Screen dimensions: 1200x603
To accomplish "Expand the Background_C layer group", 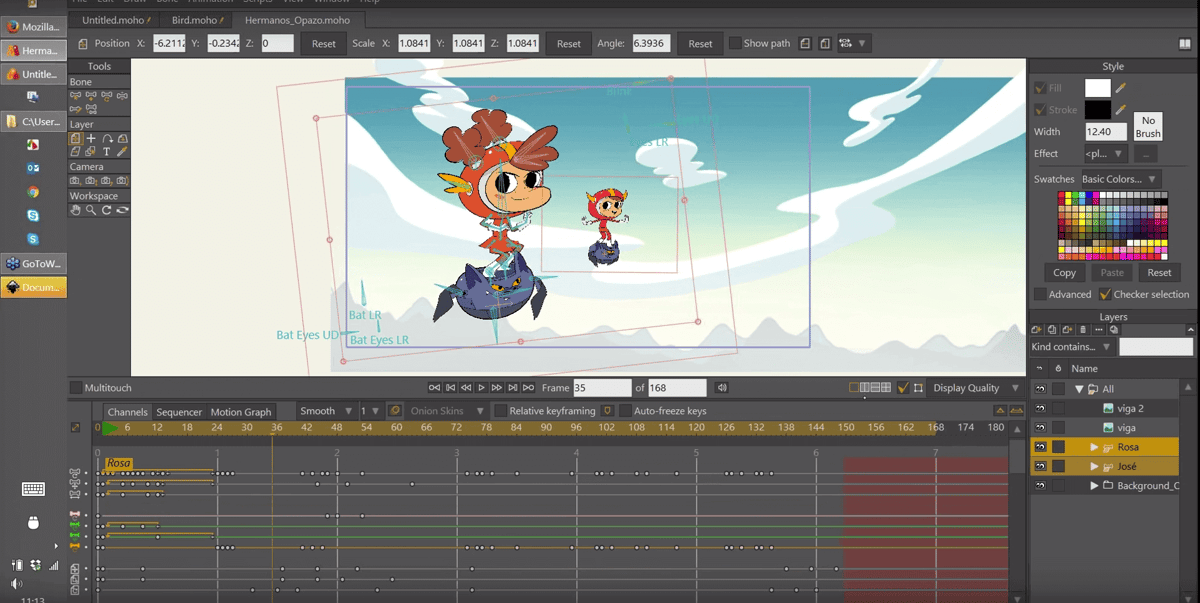I will coord(1094,486).
